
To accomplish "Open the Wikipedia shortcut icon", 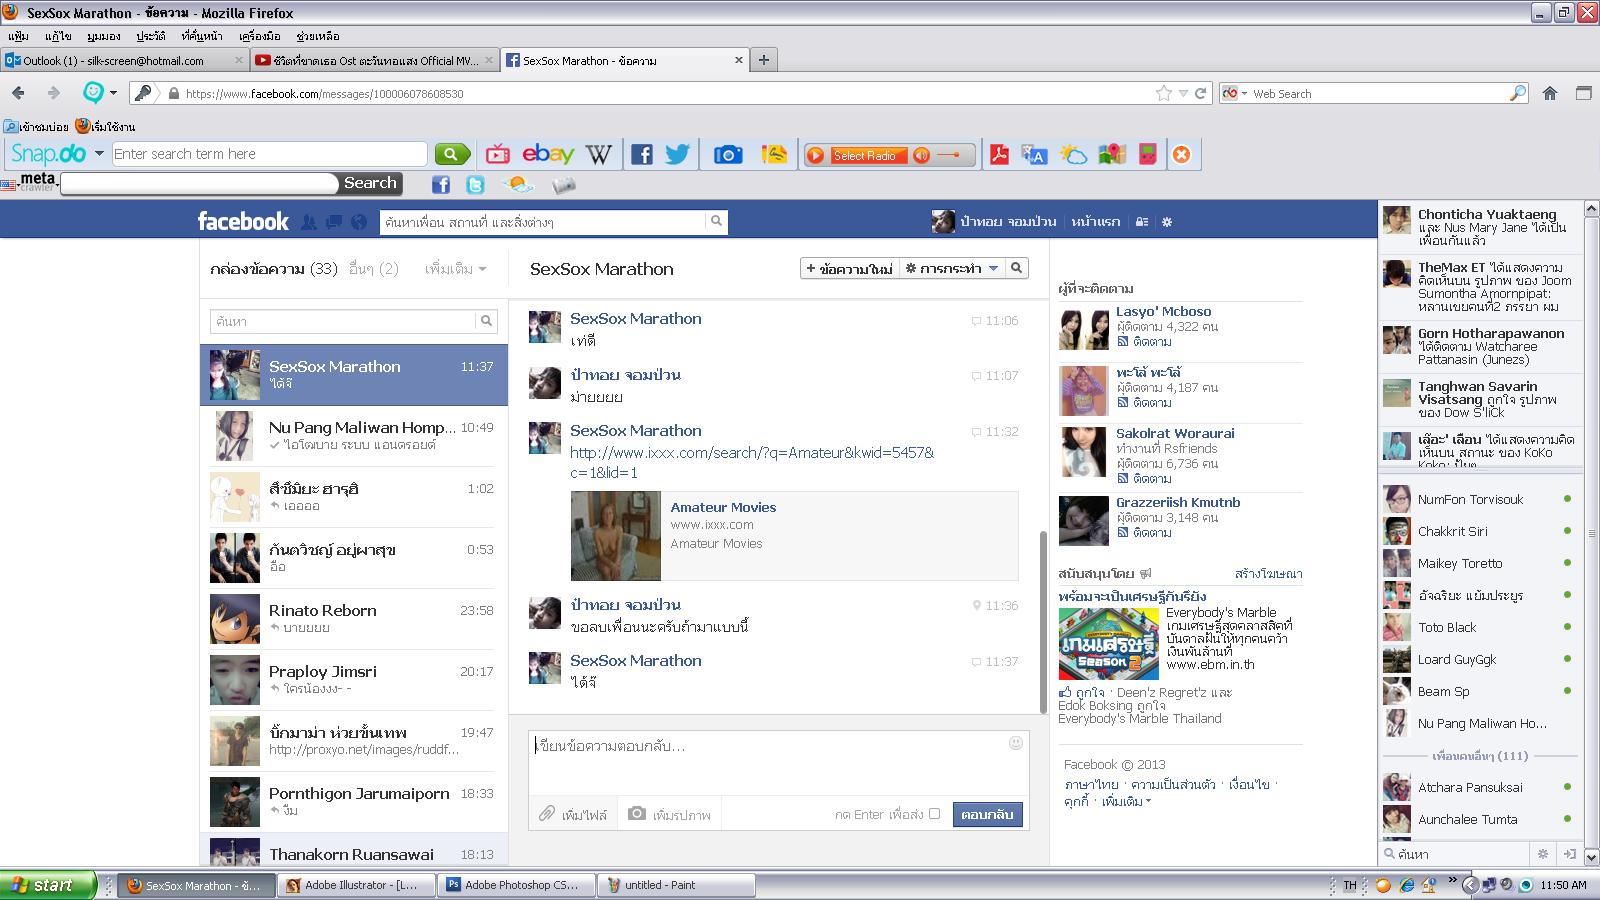I will [x=599, y=154].
